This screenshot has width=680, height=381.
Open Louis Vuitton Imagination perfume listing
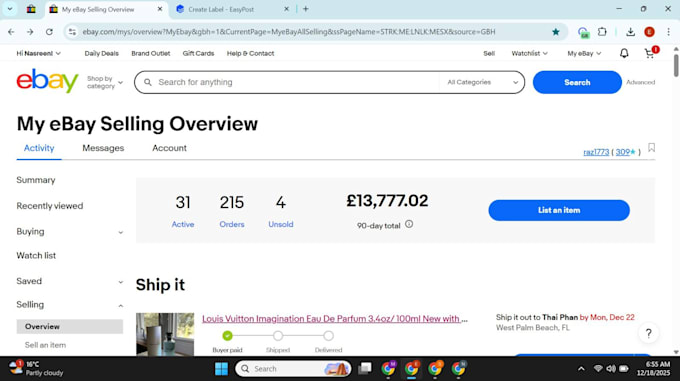click(335, 319)
